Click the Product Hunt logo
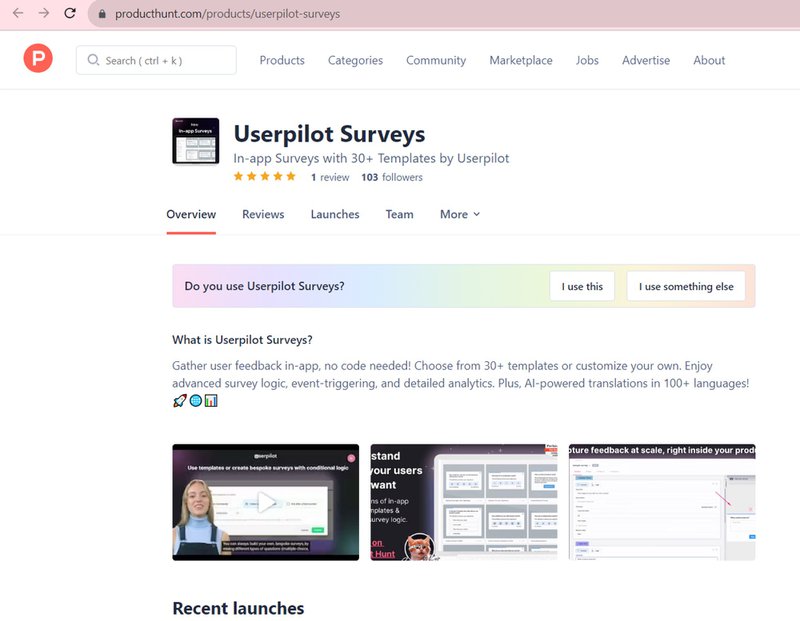This screenshot has height=621, width=800. (x=37, y=59)
